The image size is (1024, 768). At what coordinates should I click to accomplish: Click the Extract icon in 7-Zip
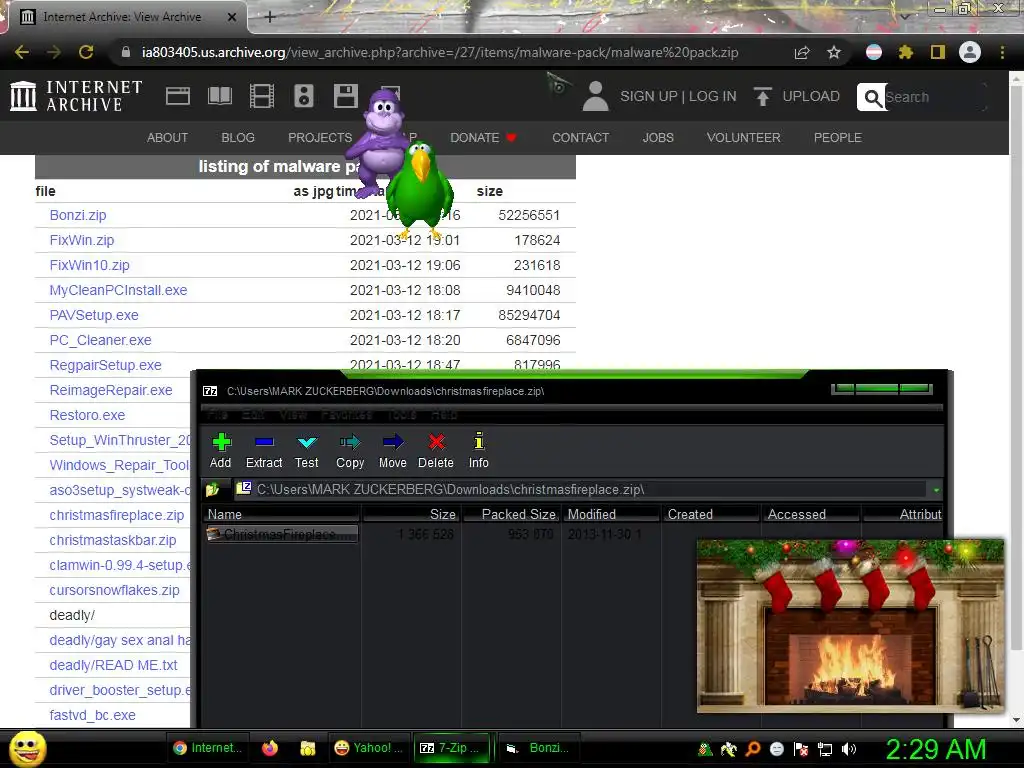click(x=264, y=442)
